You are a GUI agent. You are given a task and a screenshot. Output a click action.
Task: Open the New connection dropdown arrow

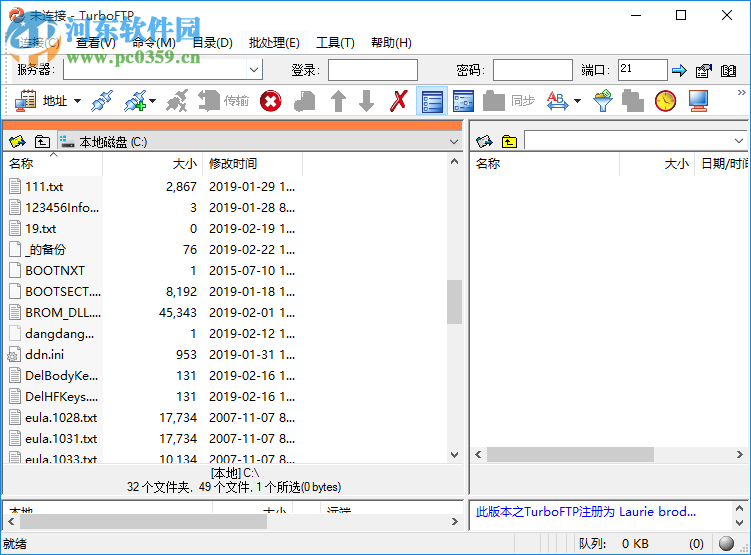click(152, 101)
